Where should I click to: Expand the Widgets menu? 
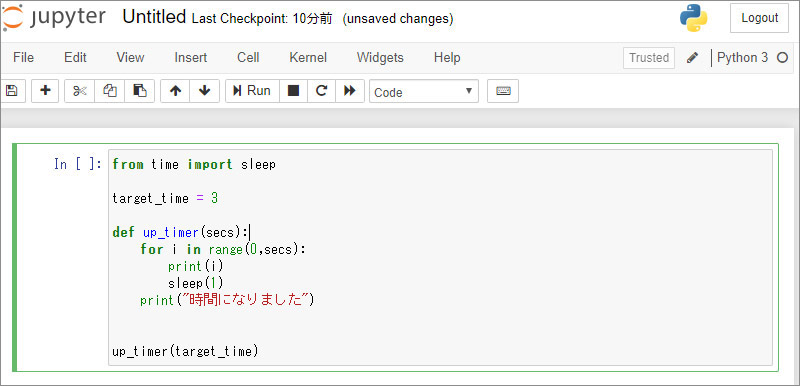[x=380, y=58]
